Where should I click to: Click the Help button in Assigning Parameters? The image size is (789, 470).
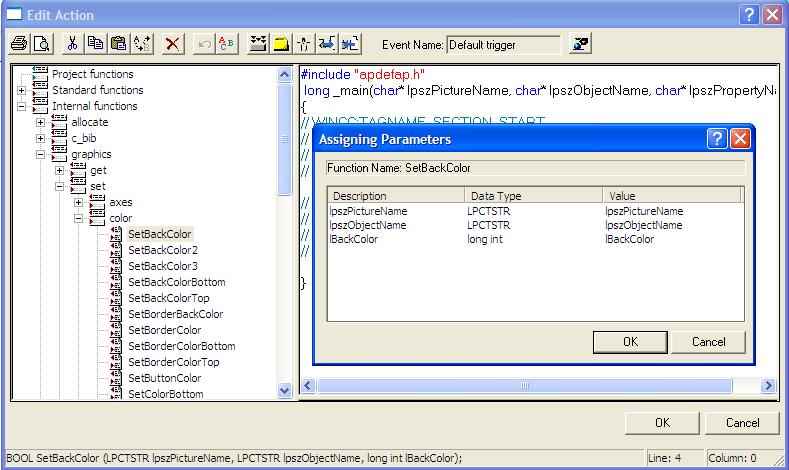pyautogui.click(x=717, y=138)
